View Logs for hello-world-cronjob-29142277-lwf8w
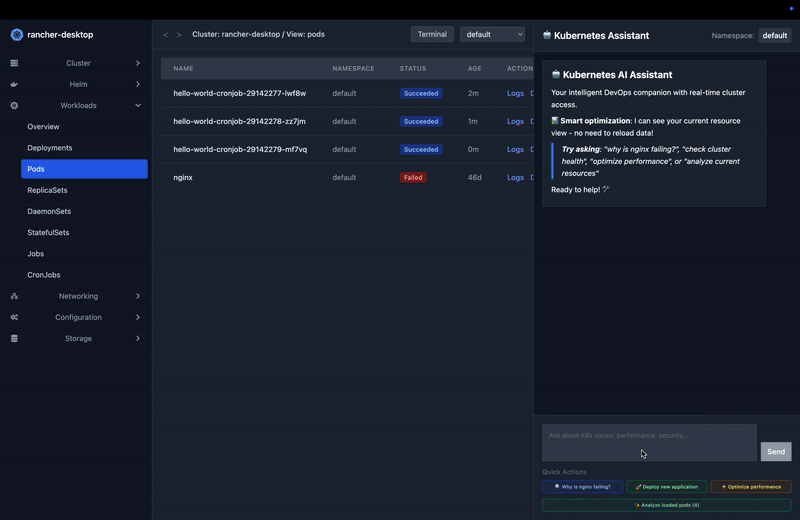The height and width of the screenshot is (520, 800). click(x=515, y=93)
